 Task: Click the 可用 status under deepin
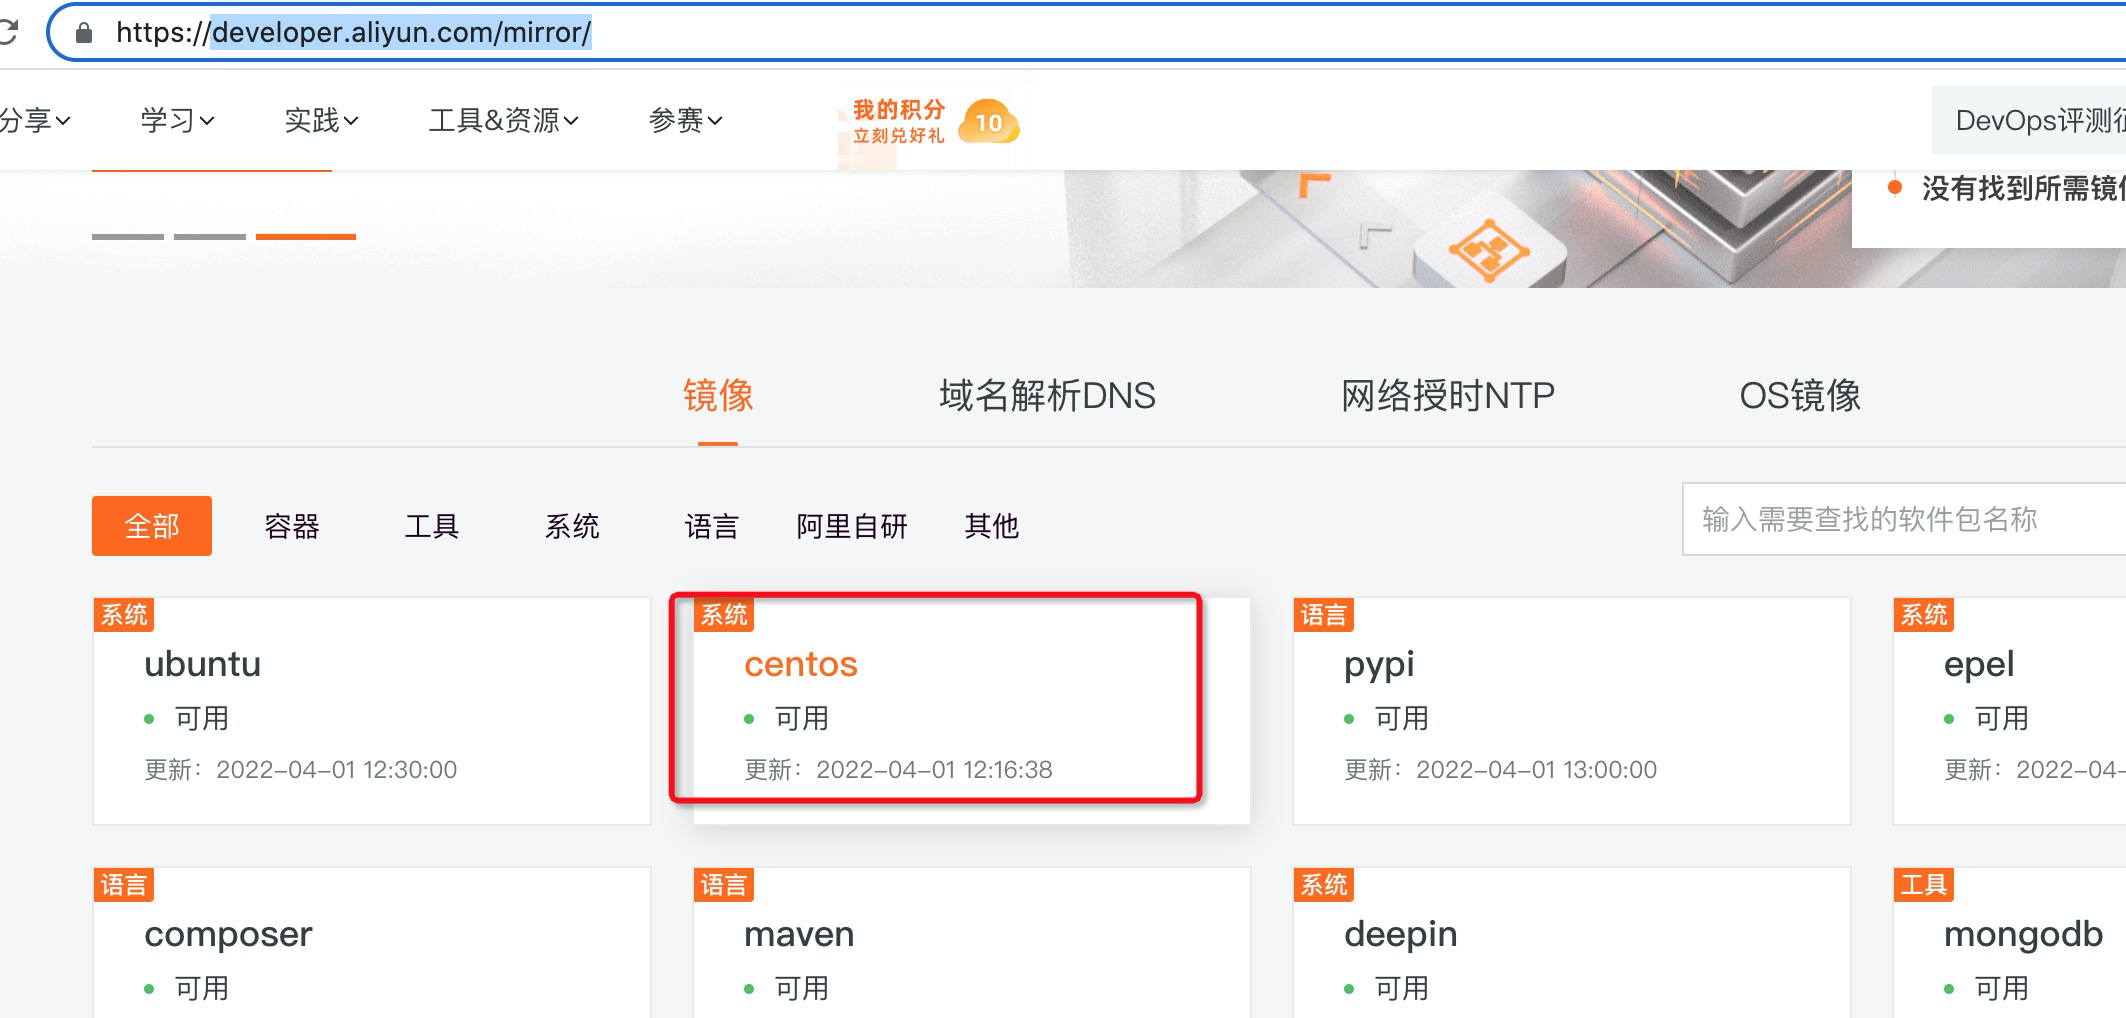[1402, 988]
